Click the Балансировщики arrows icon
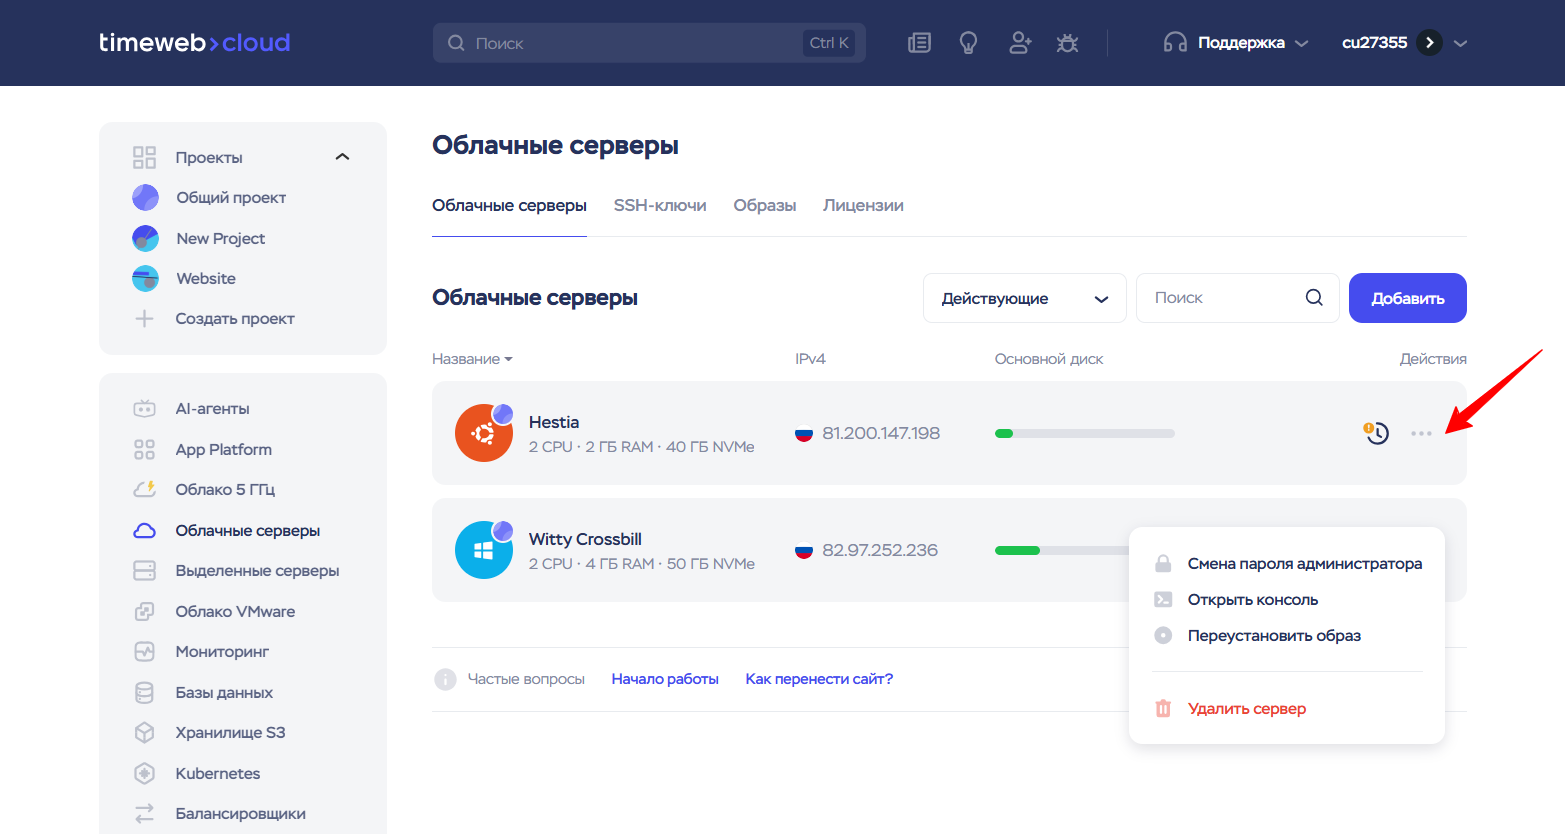Image resolution: width=1565 pixels, height=834 pixels. pos(145,814)
